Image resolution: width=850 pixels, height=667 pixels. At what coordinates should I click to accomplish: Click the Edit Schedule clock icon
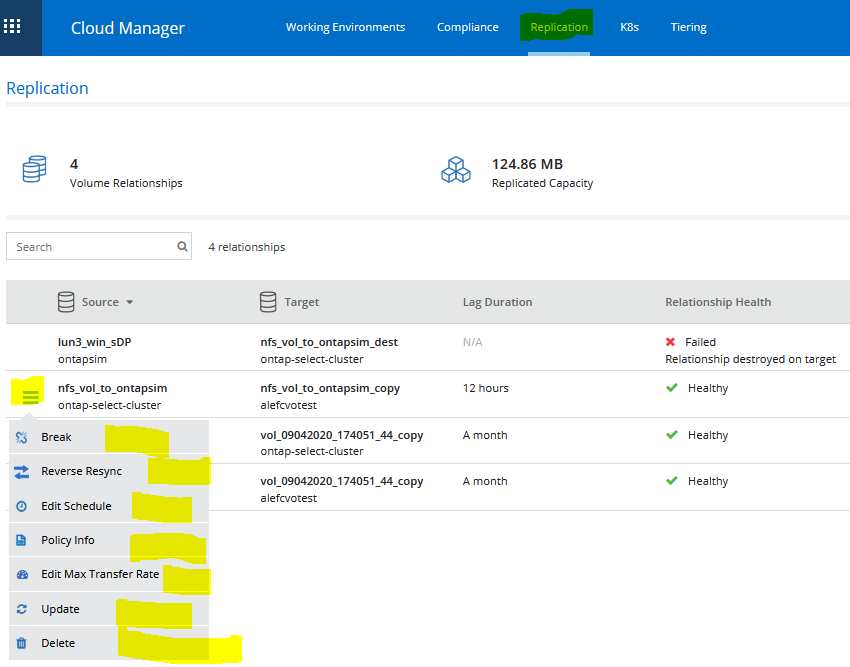point(22,506)
